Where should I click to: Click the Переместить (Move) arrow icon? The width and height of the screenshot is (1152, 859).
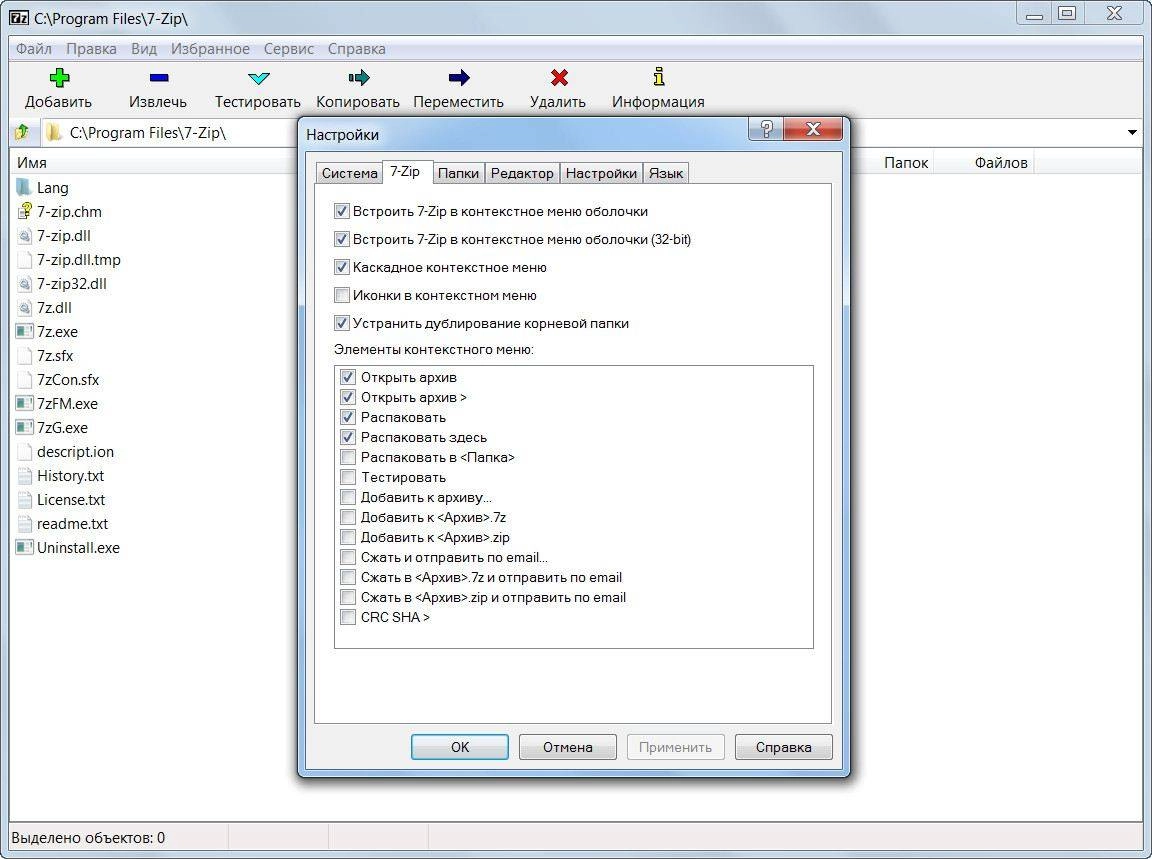pyautogui.click(x=458, y=78)
